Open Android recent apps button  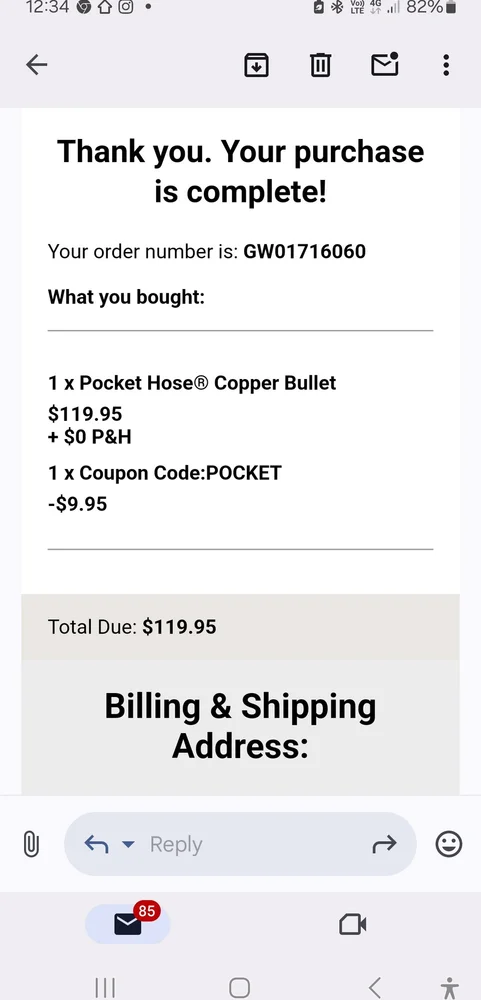pos(105,987)
